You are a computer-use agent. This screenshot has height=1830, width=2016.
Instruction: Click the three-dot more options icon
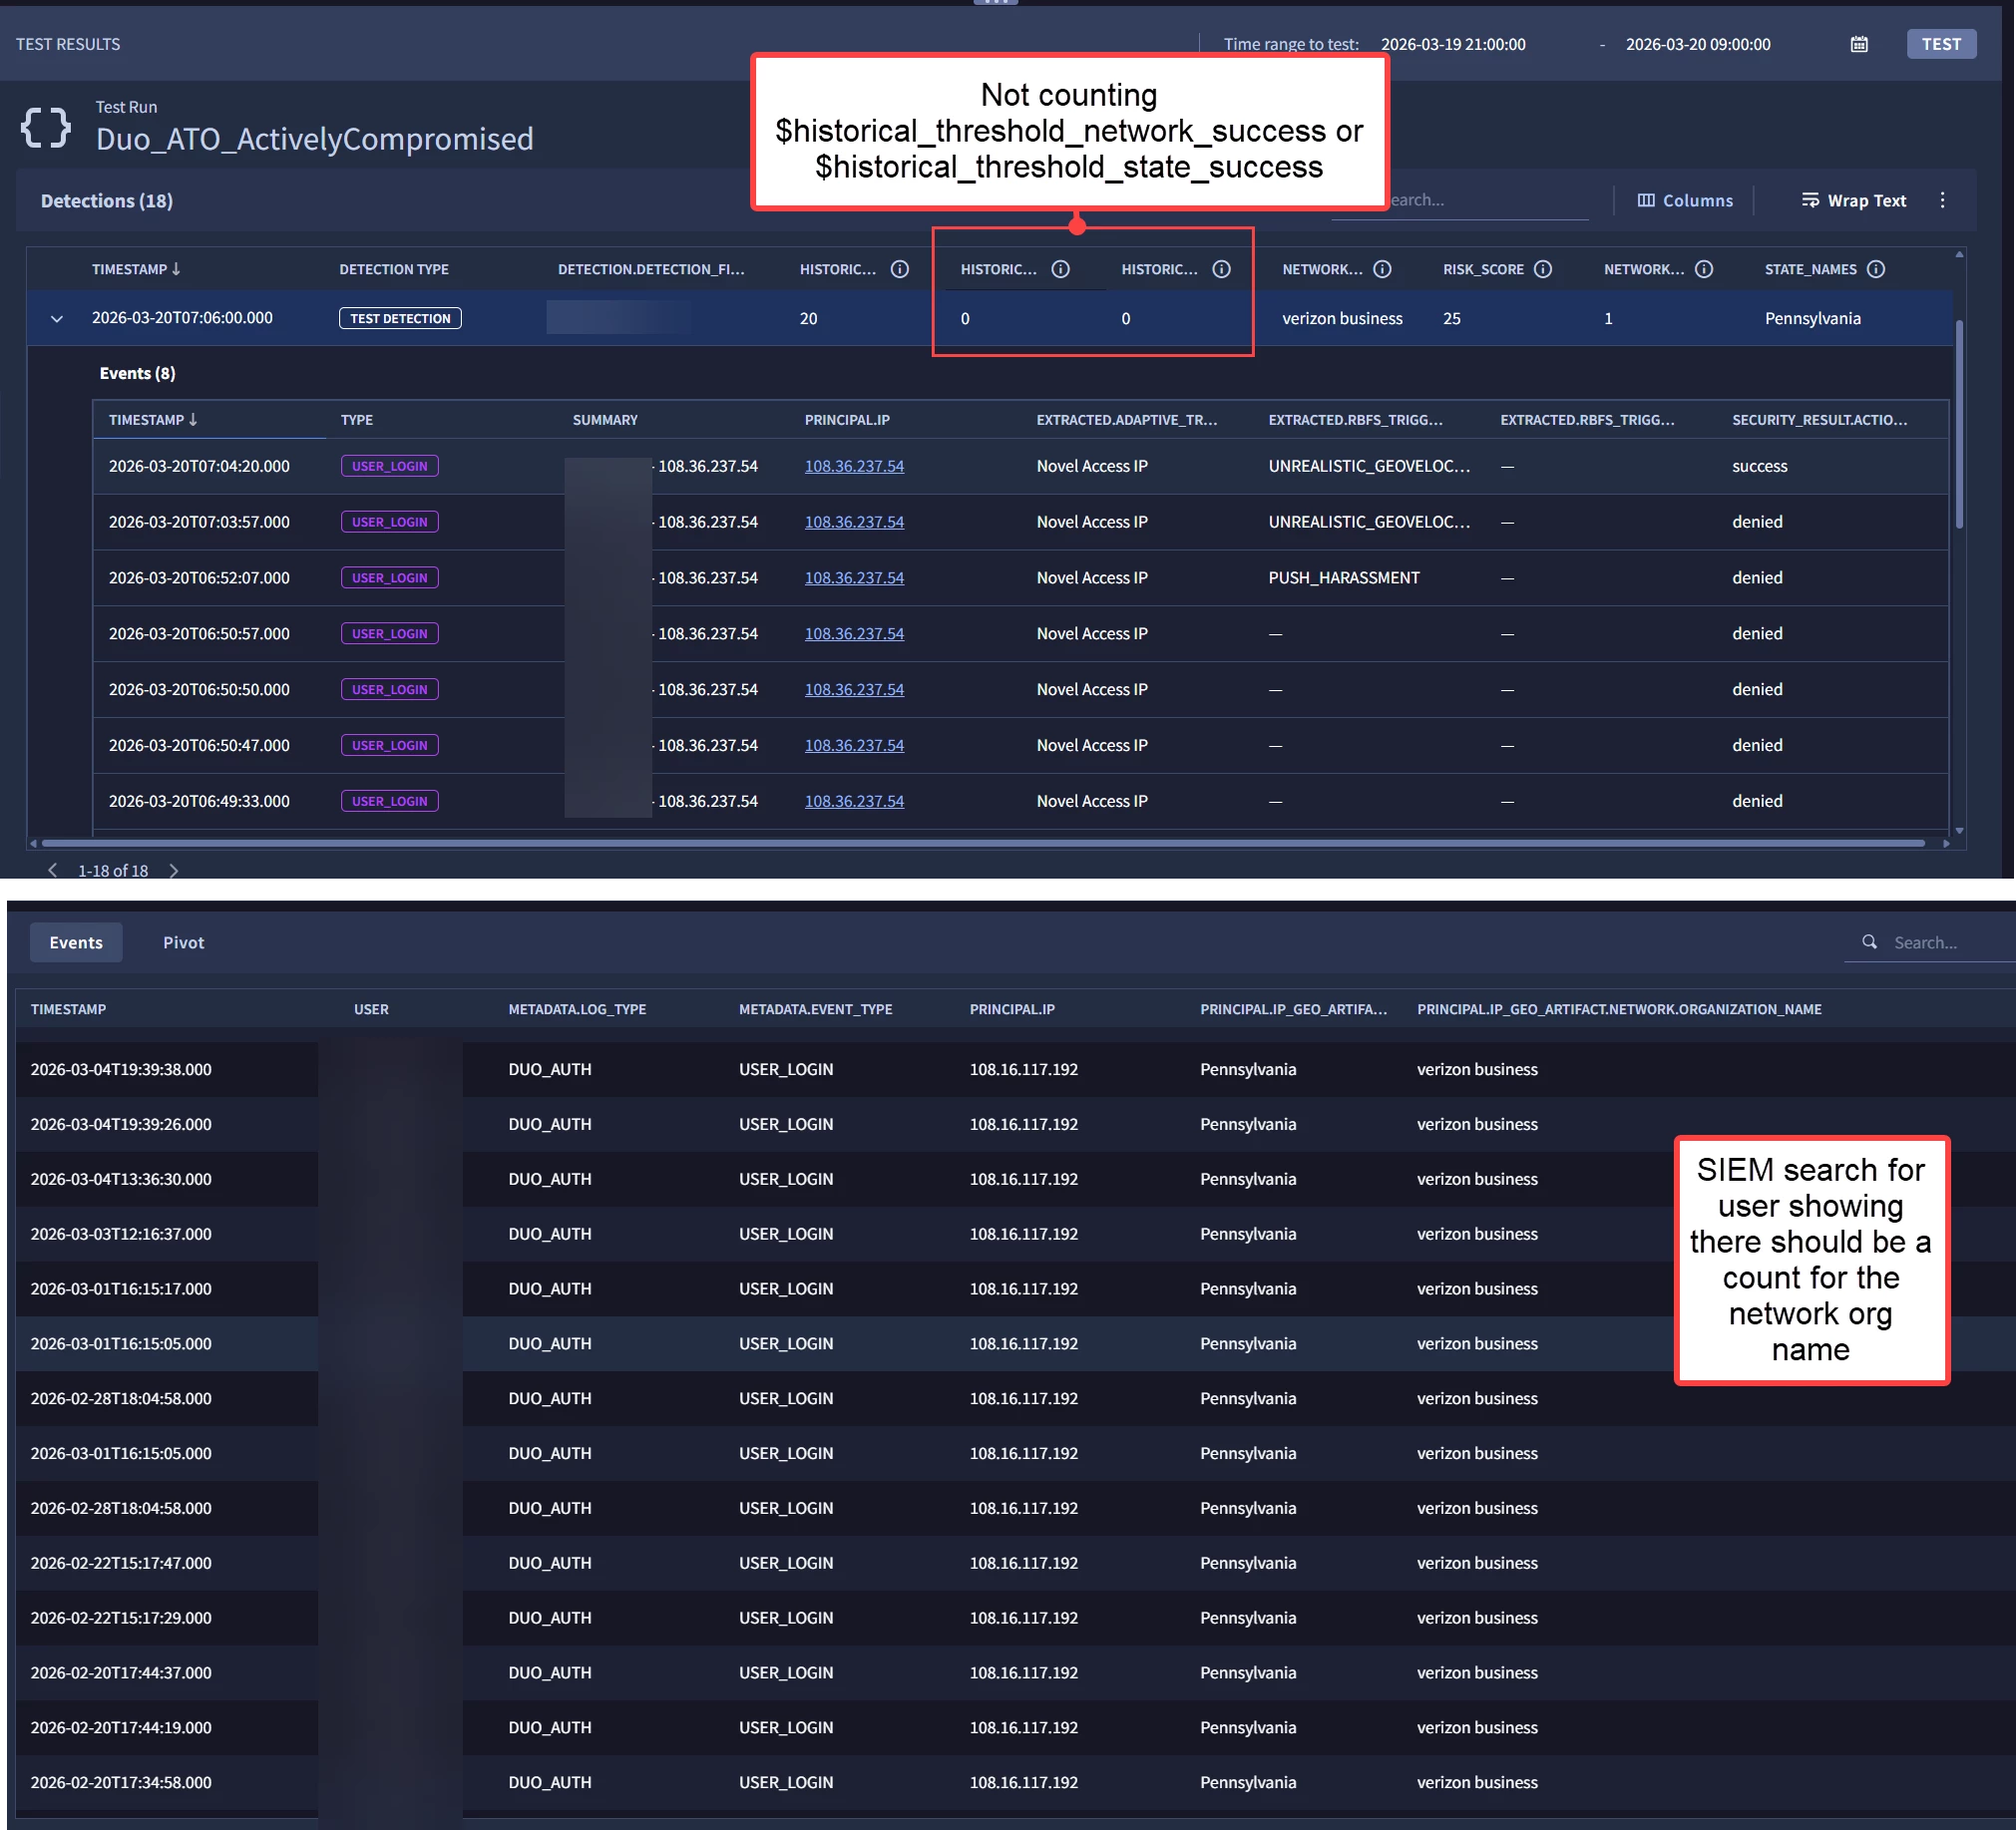pos(1942,200)
